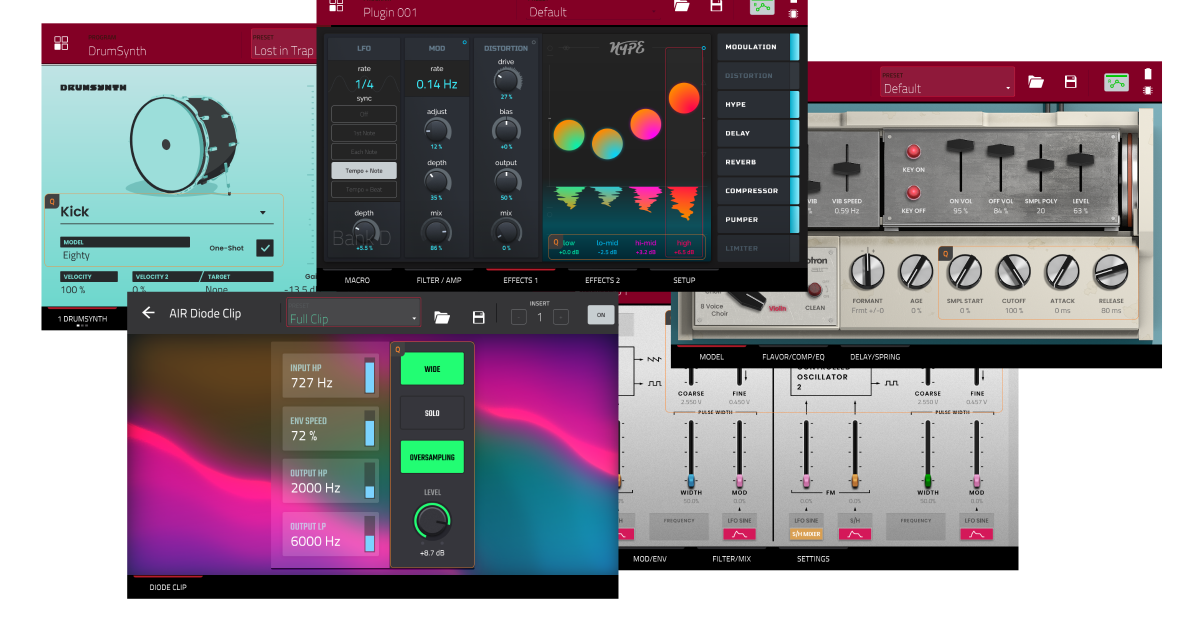Screen dimensions: 1200x628
Task: Switch to the EFFECTS 1 tab
Action: click(520, 280)
